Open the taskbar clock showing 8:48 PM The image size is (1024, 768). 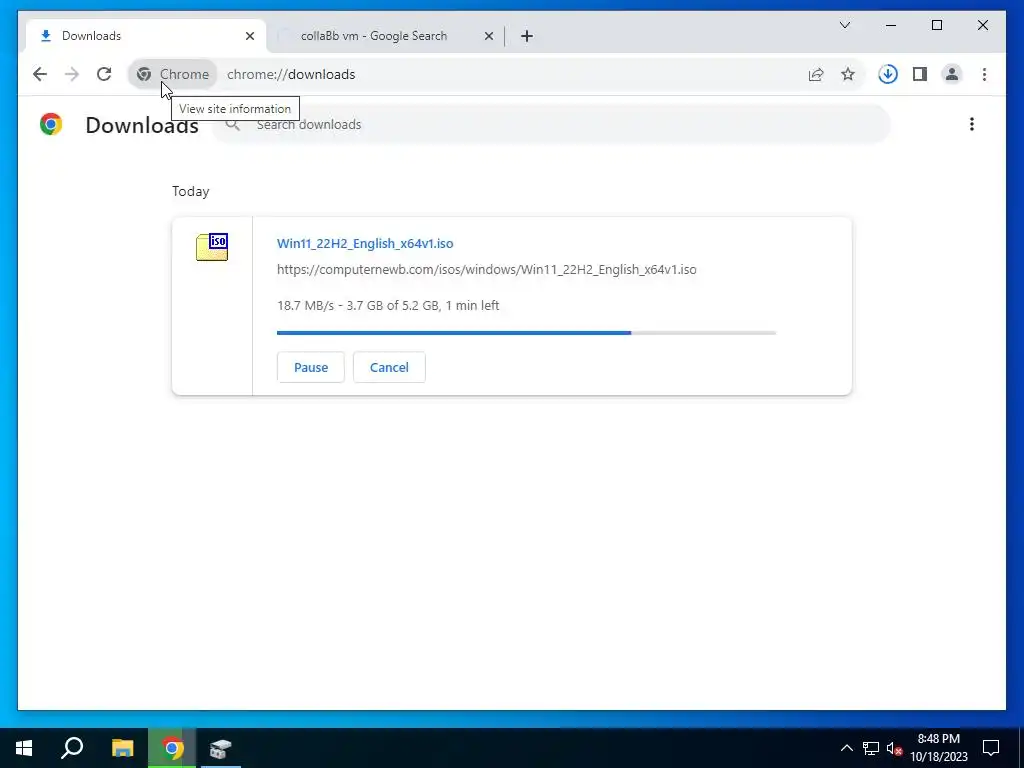click(938, 748)
